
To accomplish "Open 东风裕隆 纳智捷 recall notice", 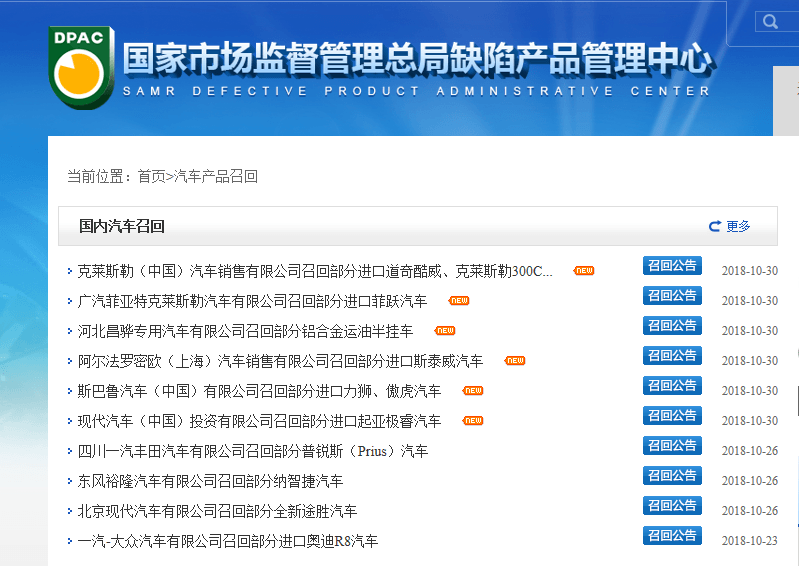I will click(210, 481).
